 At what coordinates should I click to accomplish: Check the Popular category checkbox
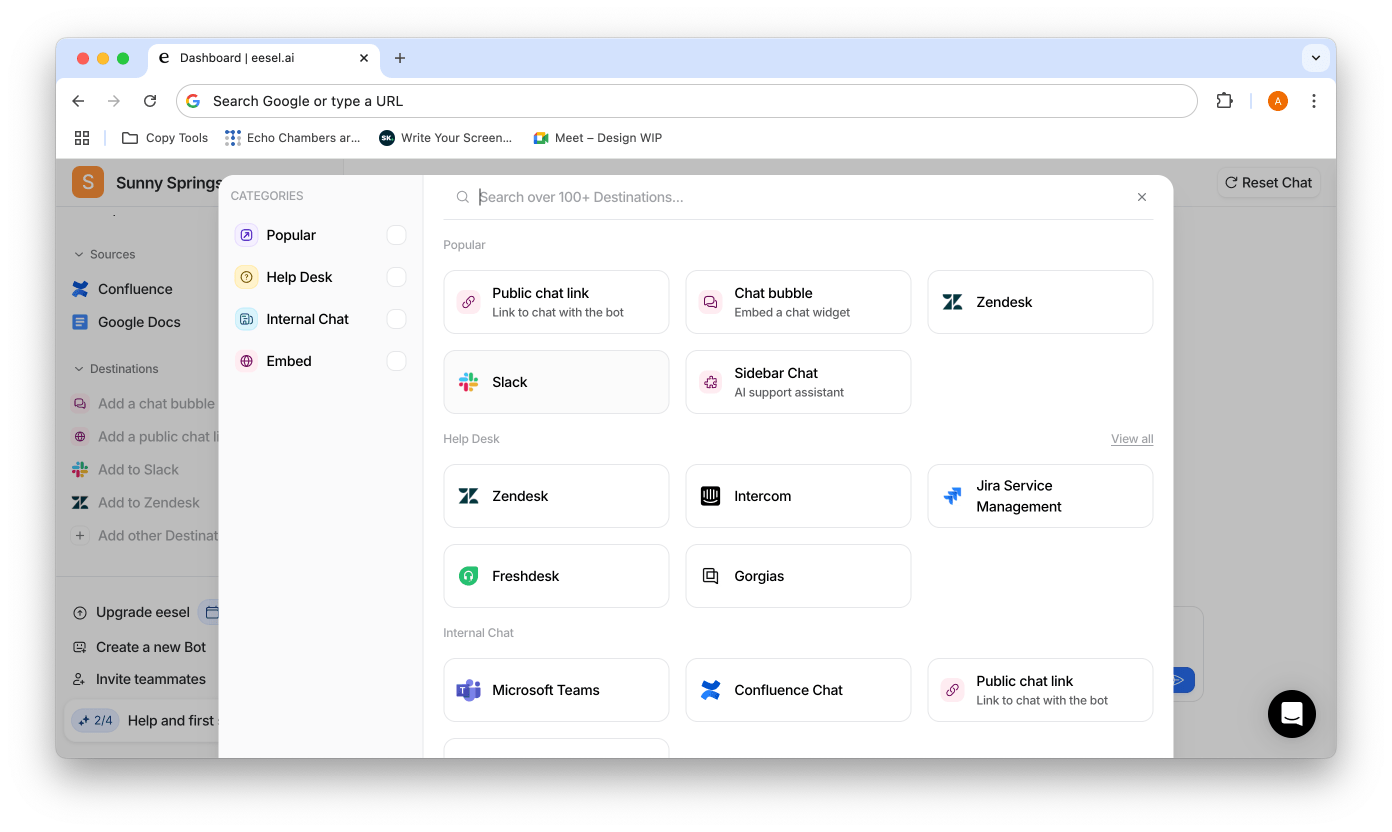point(397,235)
